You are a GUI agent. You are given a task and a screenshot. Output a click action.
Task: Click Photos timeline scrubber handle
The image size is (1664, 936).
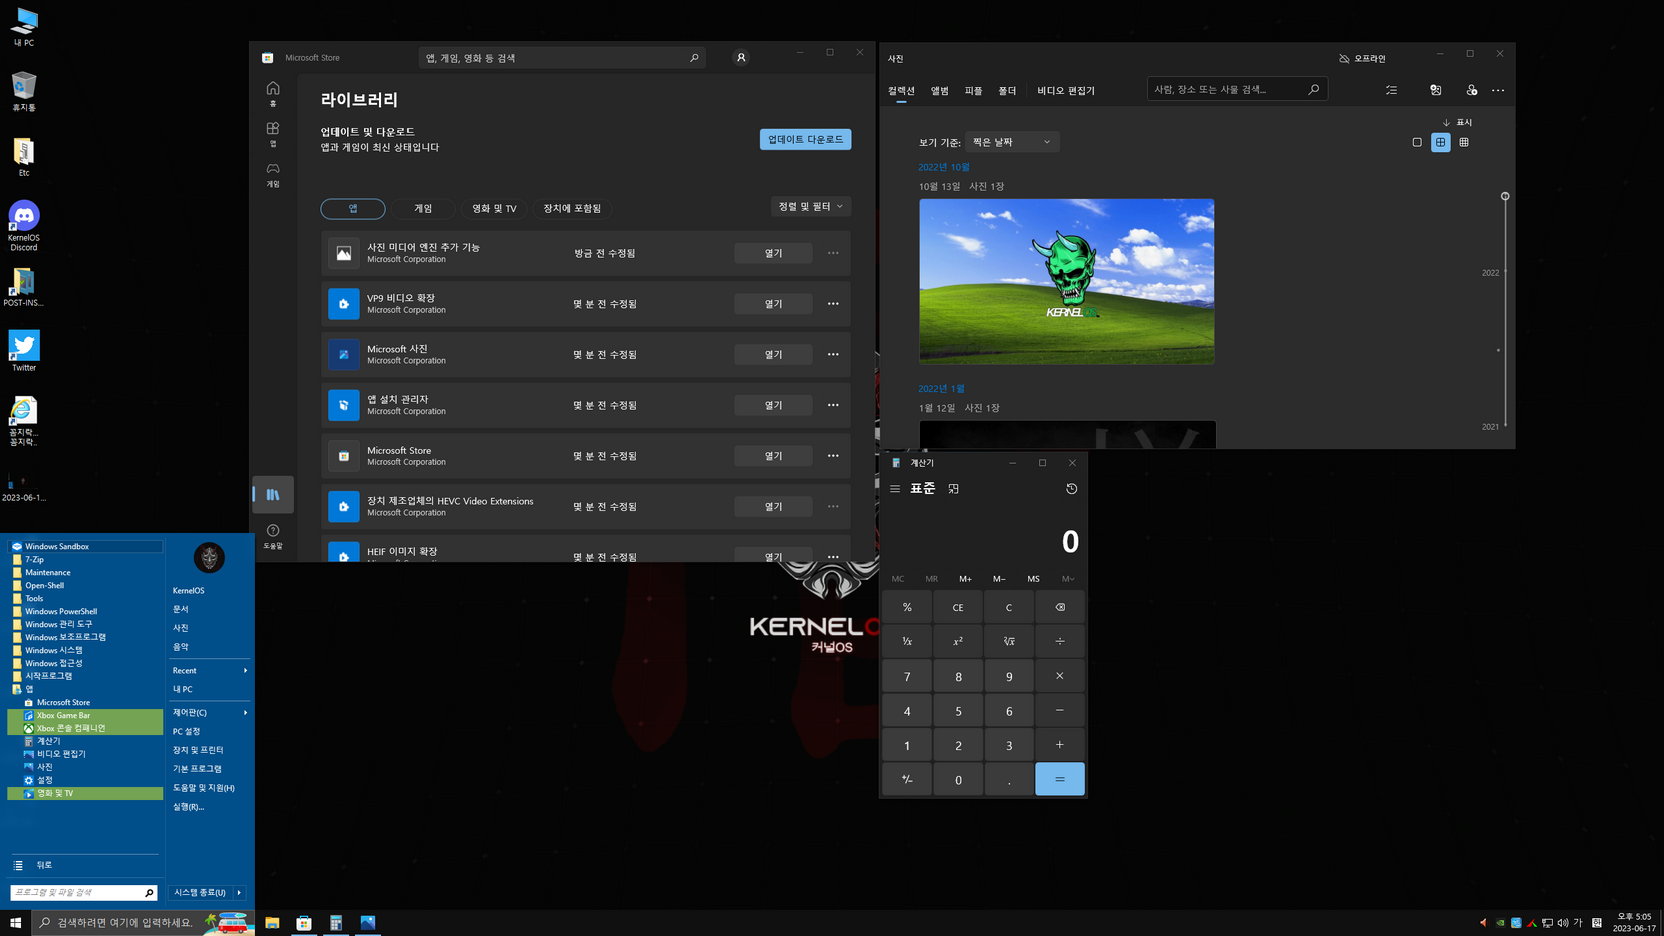click(x=1505, y=196)
